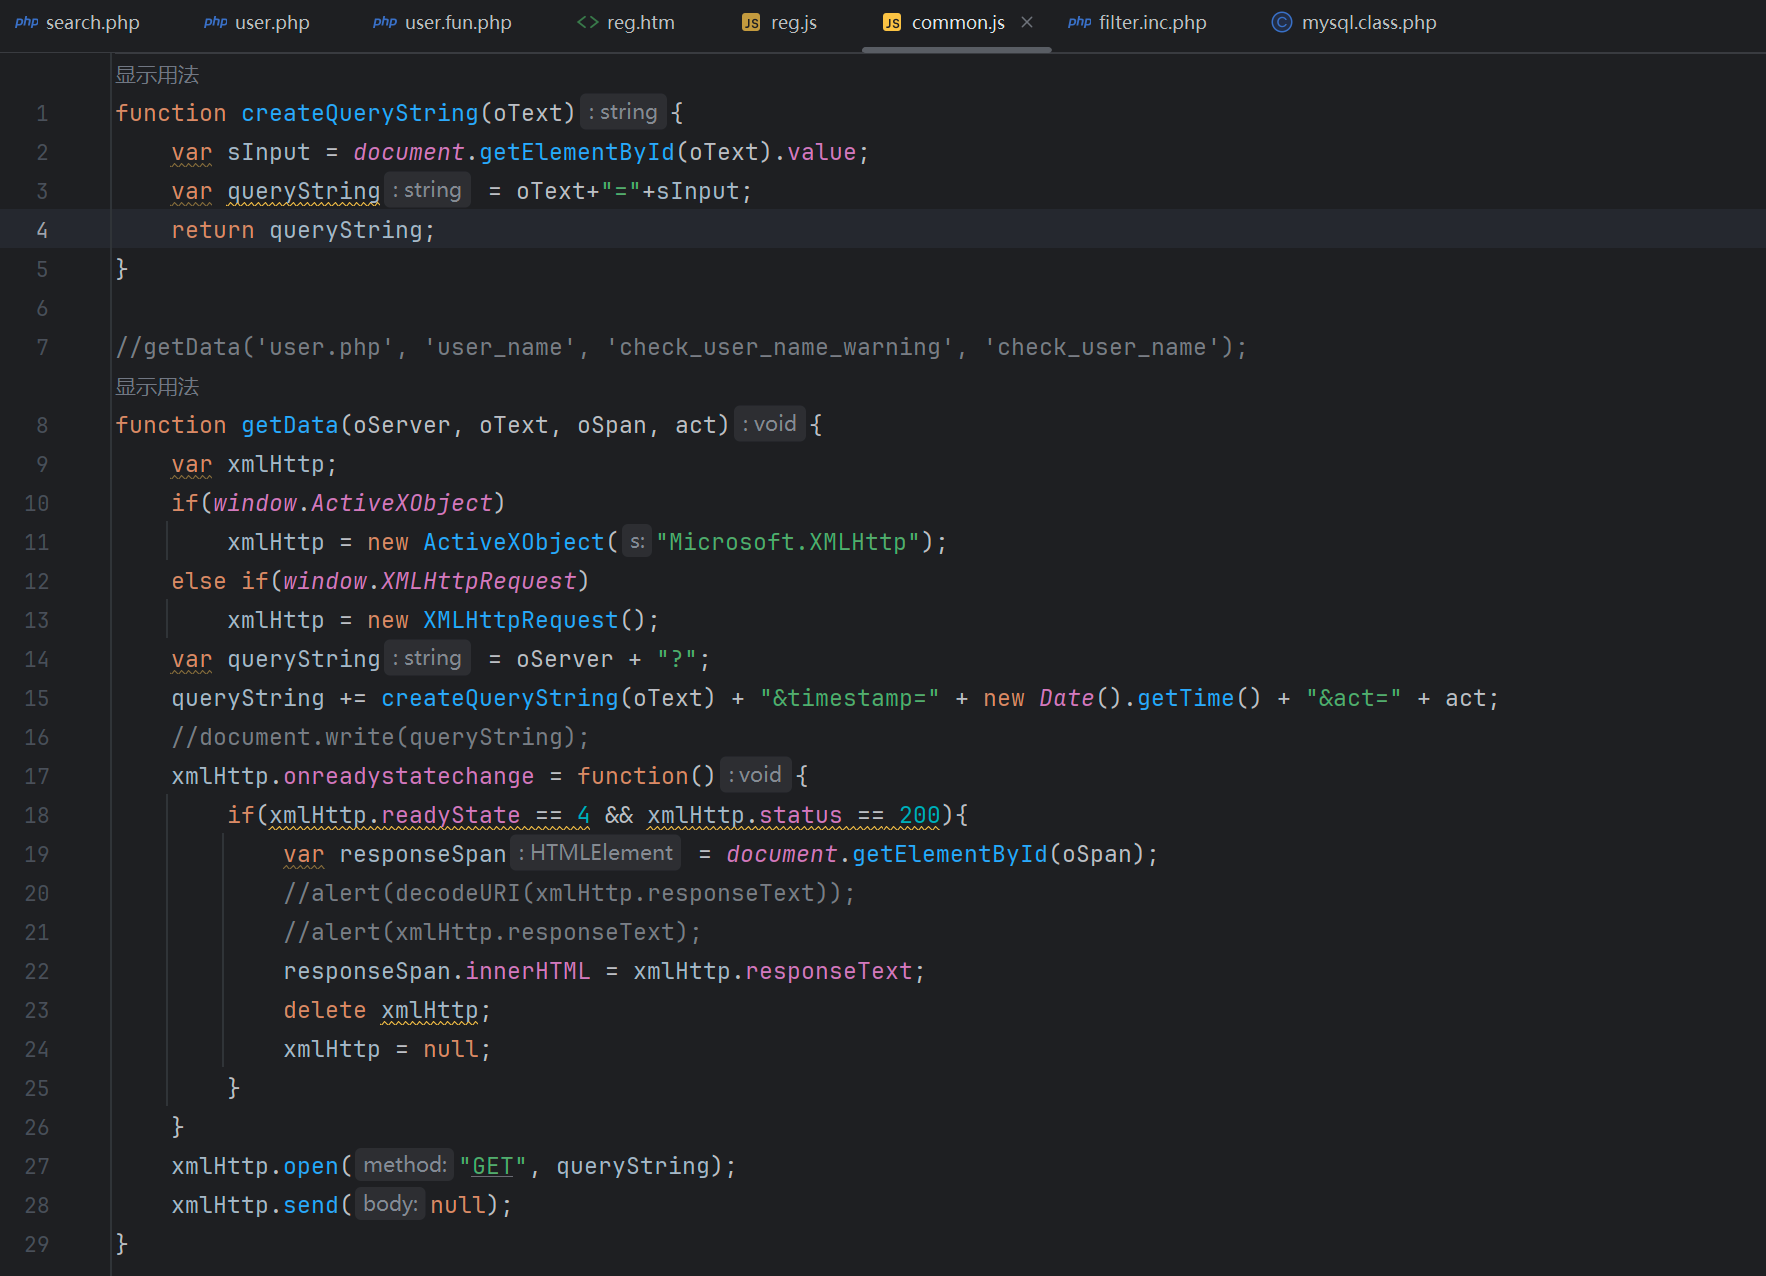Click the commented document.write on line 16
The image size is (1766, 1276).
381,737
